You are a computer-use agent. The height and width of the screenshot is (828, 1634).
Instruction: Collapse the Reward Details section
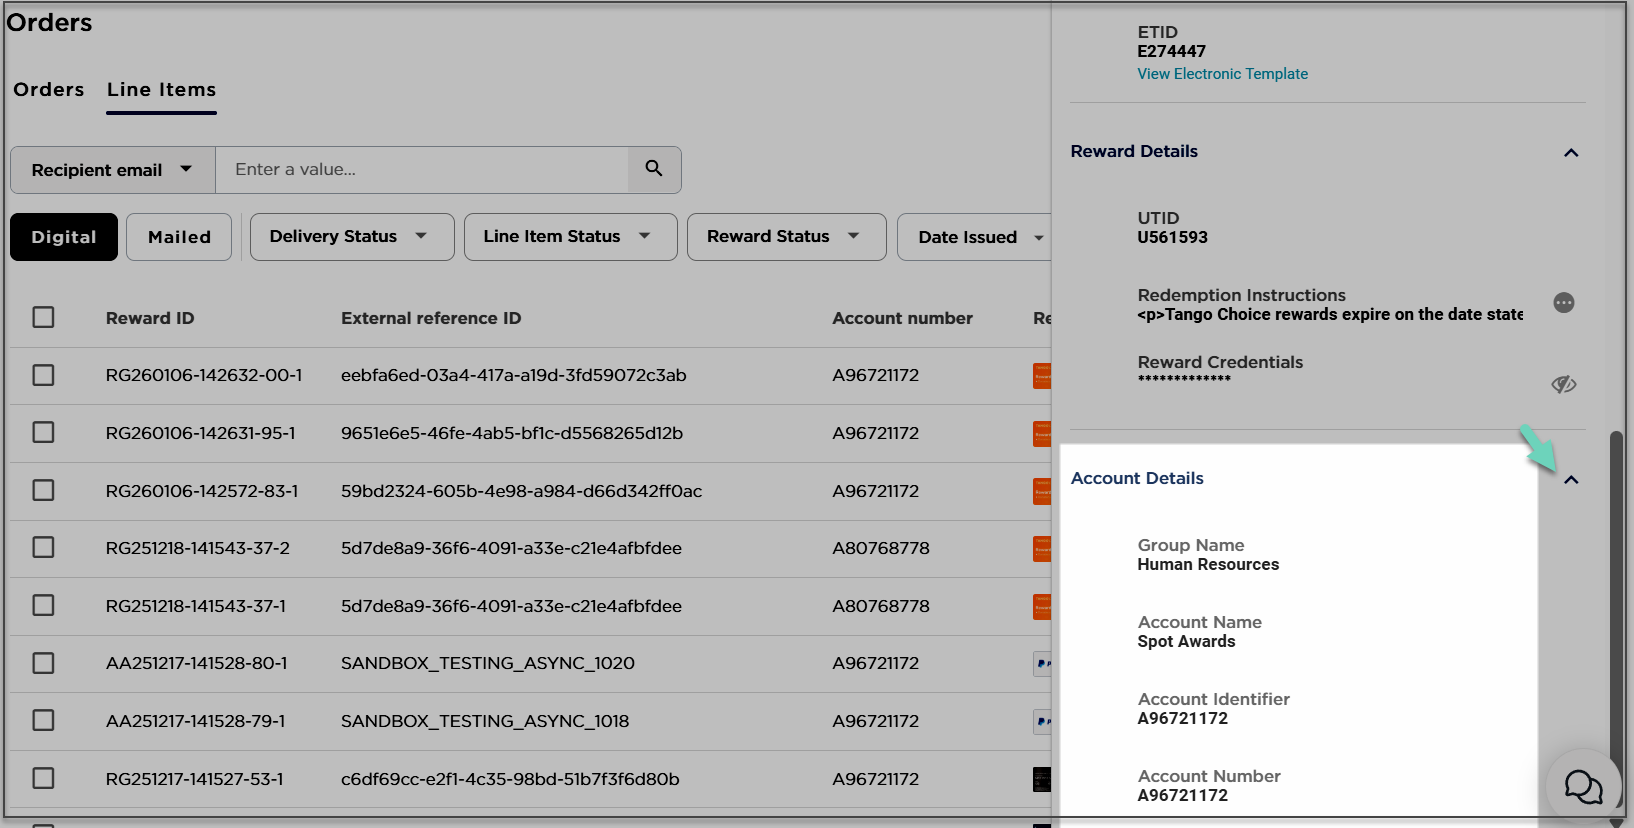click(x=1571, y=153)
